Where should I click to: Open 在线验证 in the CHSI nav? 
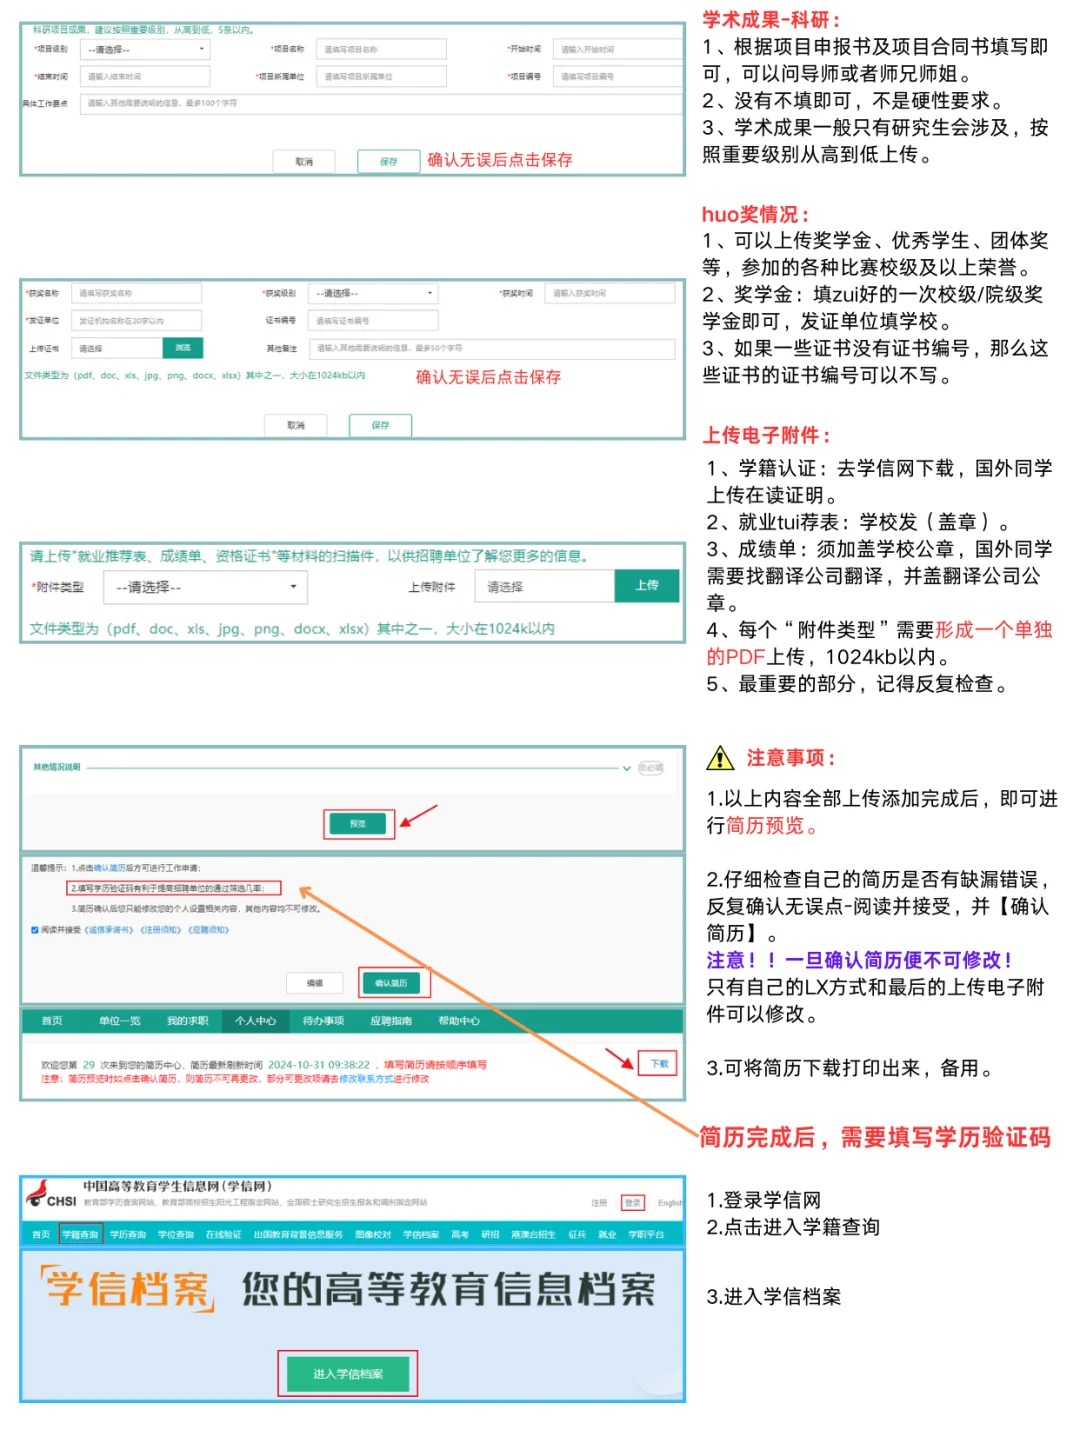(224, 1235)
